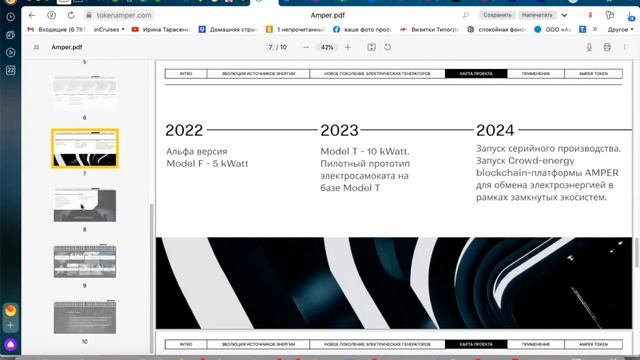Open the inCruises bookmark dropdown
This screenshot has height=360, width=640.
(109, 29)
